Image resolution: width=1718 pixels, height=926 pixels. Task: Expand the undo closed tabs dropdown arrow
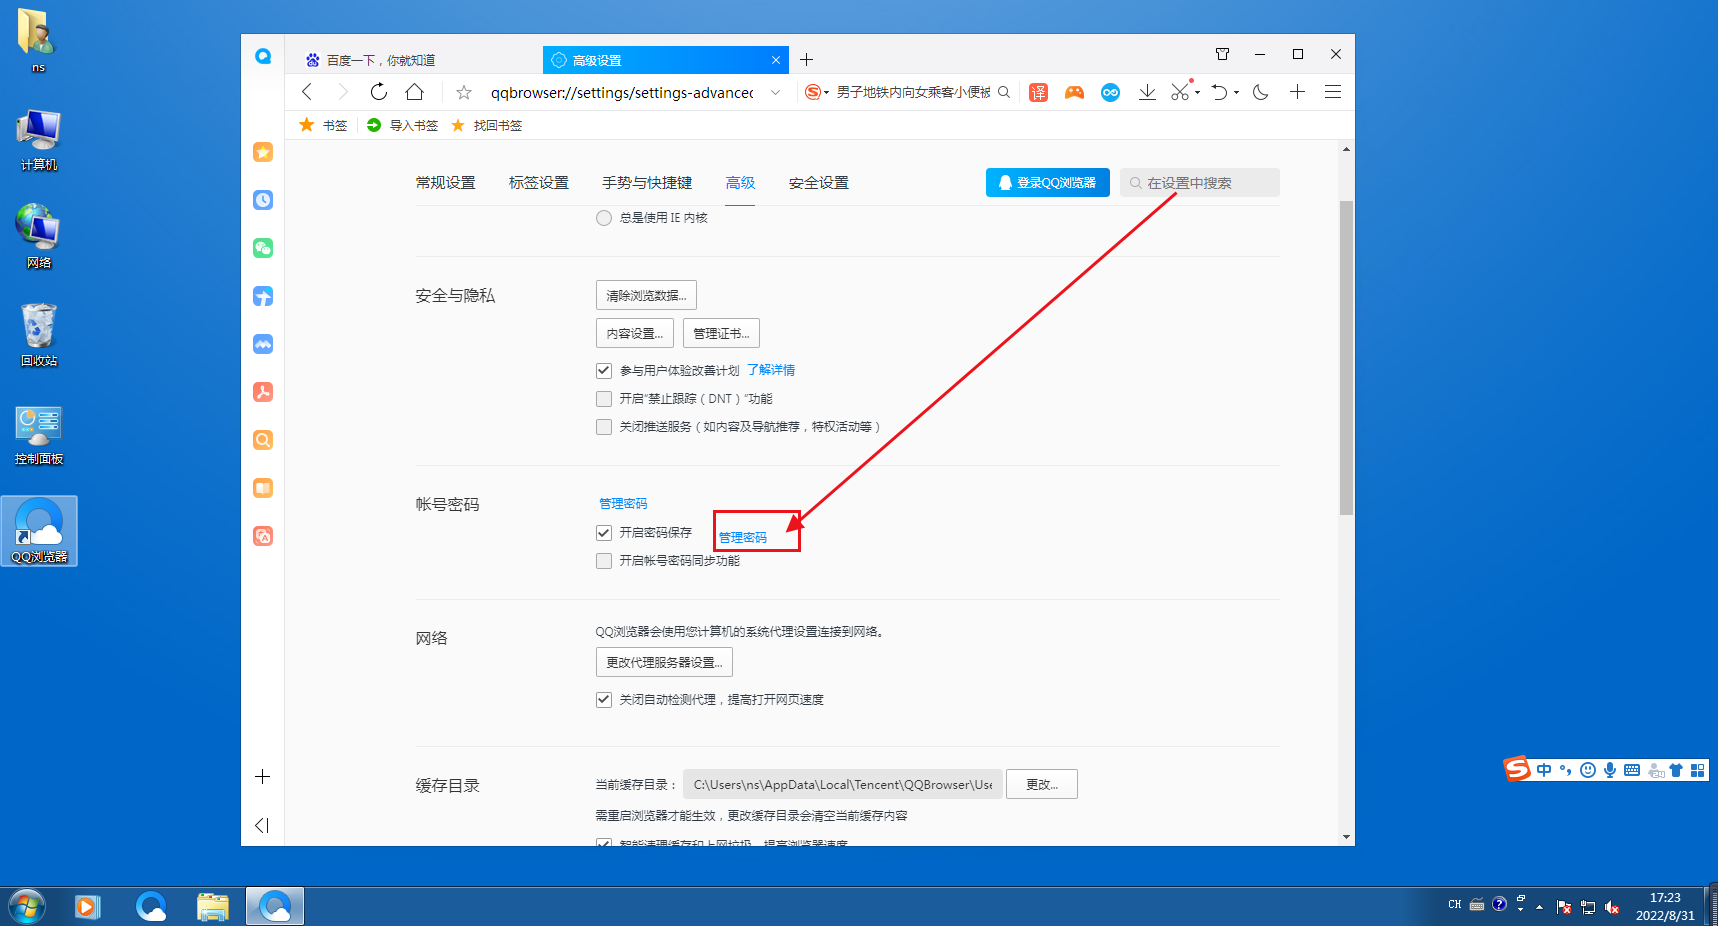point(1237,92)
